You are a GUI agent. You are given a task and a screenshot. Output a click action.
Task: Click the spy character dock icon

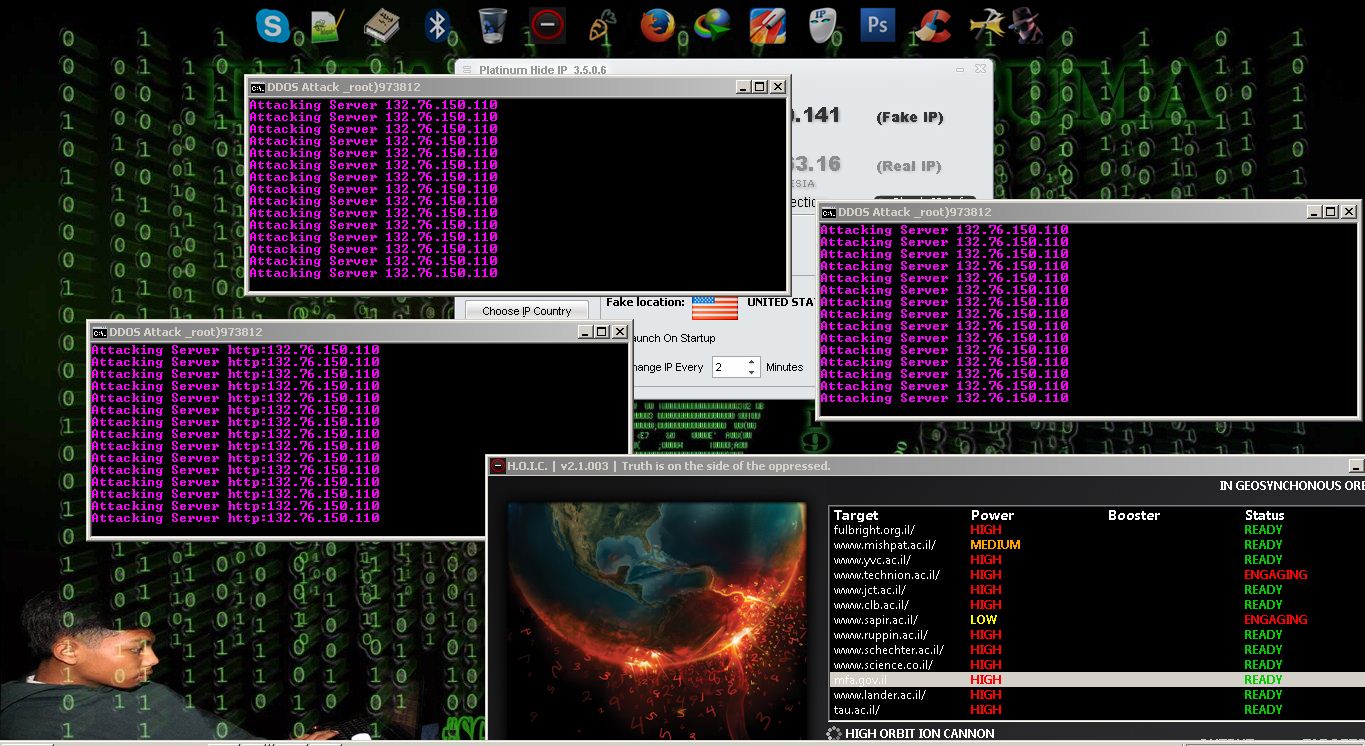[1028, 25]
